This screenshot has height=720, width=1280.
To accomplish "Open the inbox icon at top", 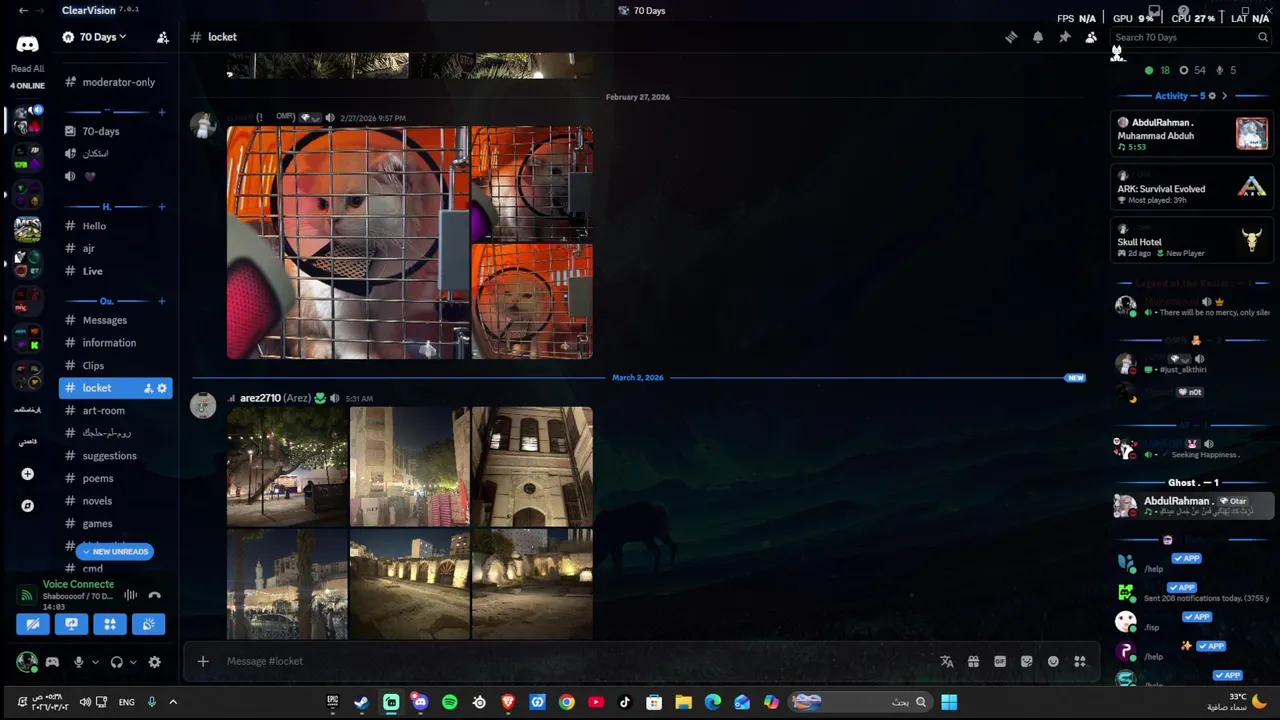I will 1154,12.
